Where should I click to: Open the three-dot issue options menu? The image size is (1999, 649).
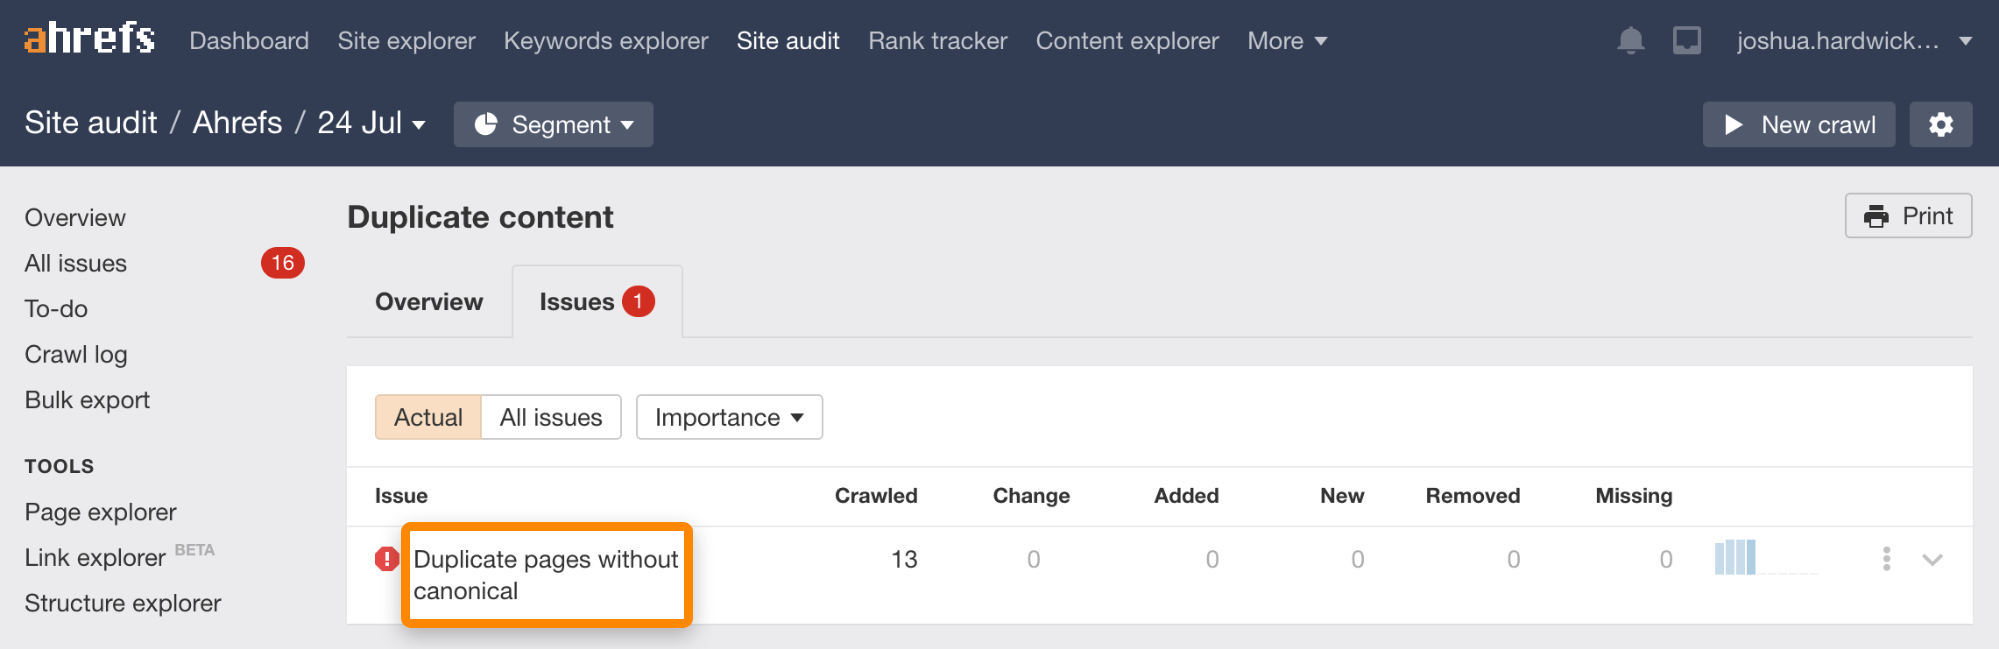point(1886,559)
